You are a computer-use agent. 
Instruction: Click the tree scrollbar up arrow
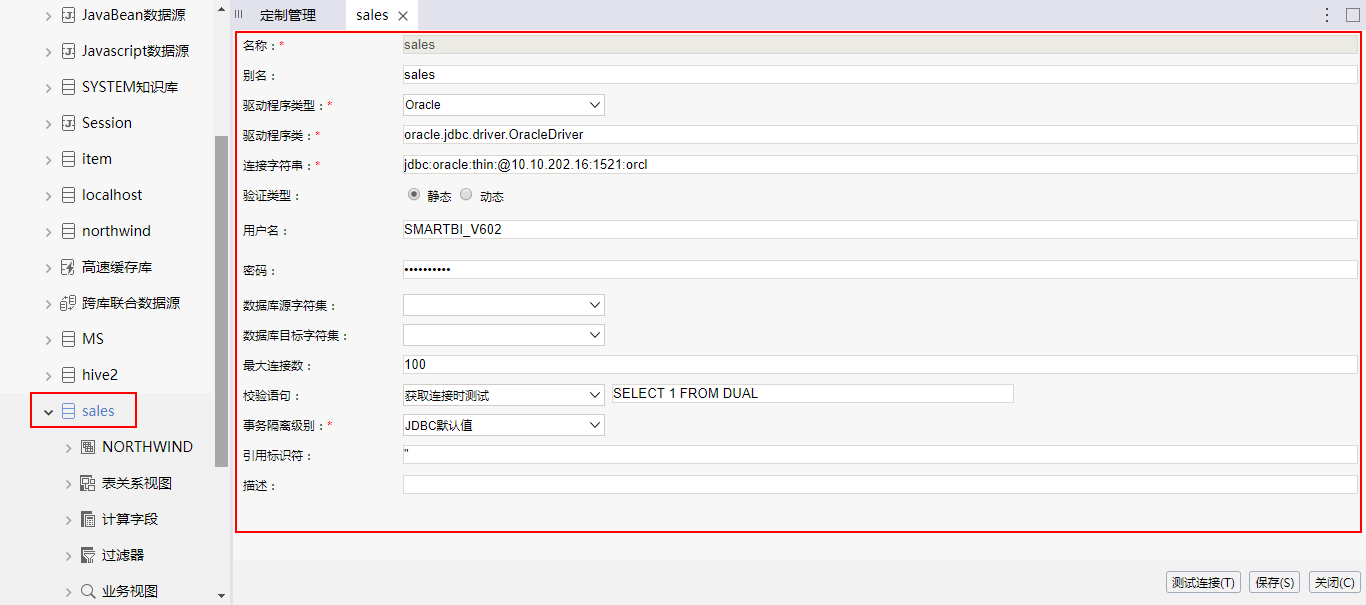(x=222, y=9)
